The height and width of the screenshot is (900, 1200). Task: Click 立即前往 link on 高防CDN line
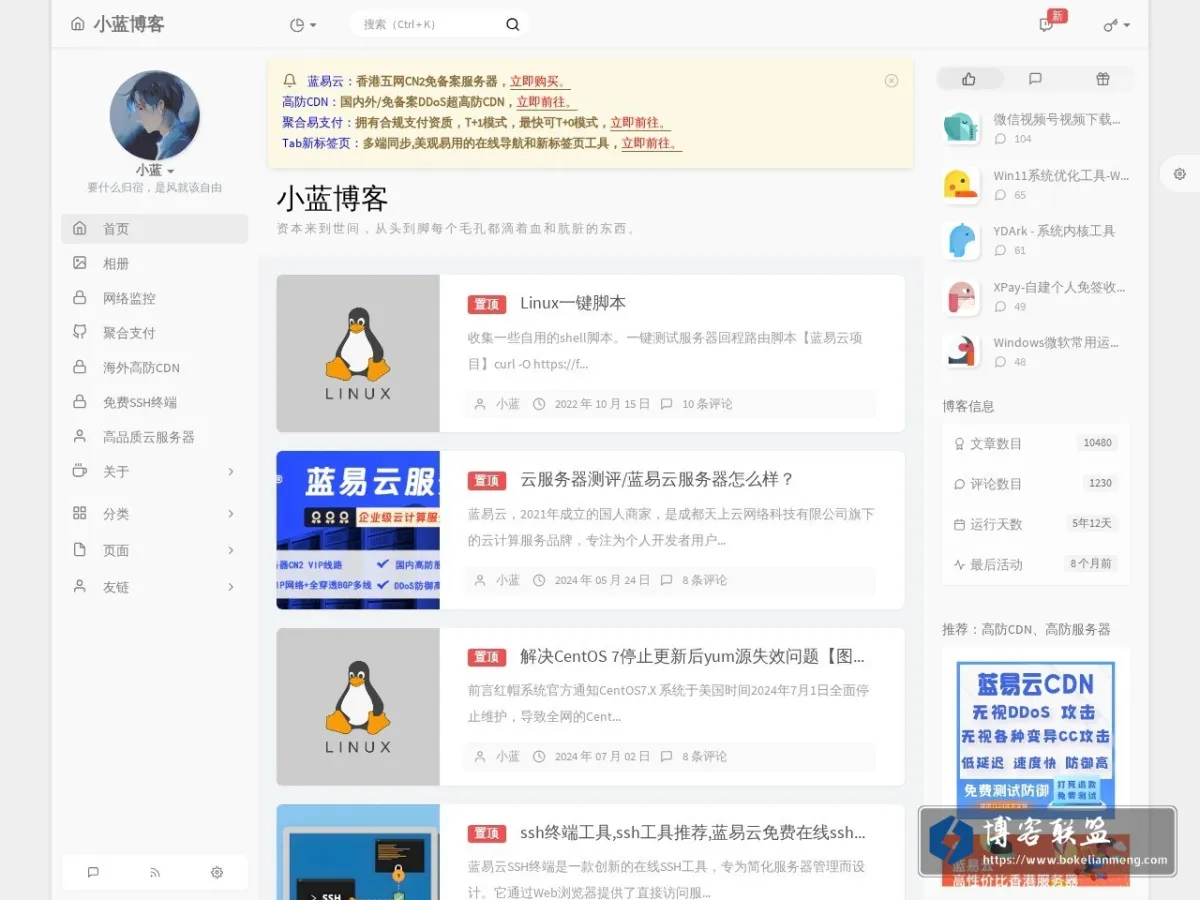(546, 102)
